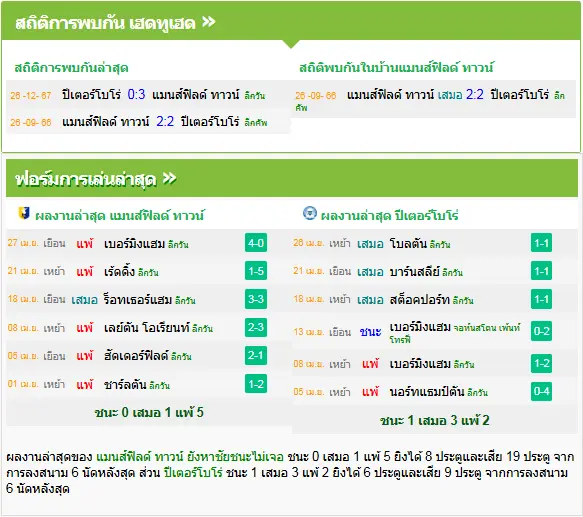Click the เร้ดดิ้ง opponent name
Viewport: 583px width, 517px height.
point(119,272)
